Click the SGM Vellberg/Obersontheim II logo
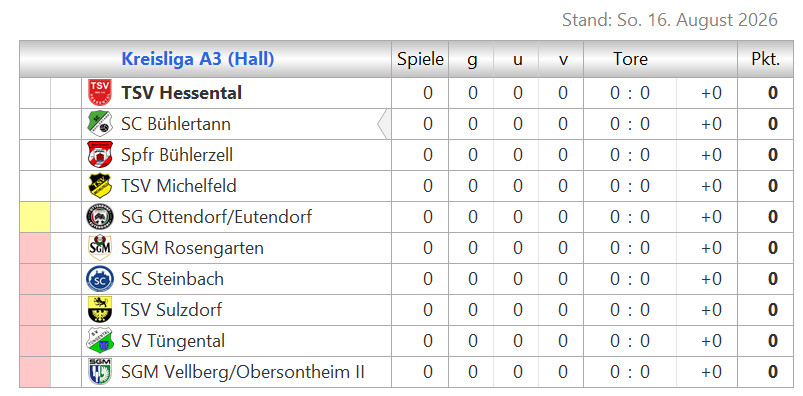 pyautogui.click(x=99, y=372)
